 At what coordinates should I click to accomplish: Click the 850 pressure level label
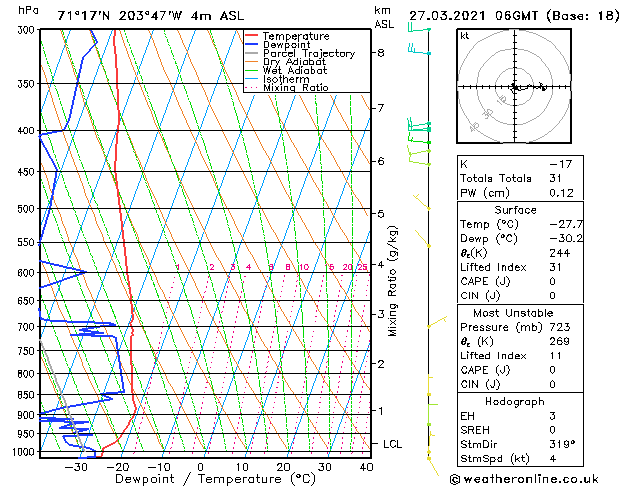(28, 395)
